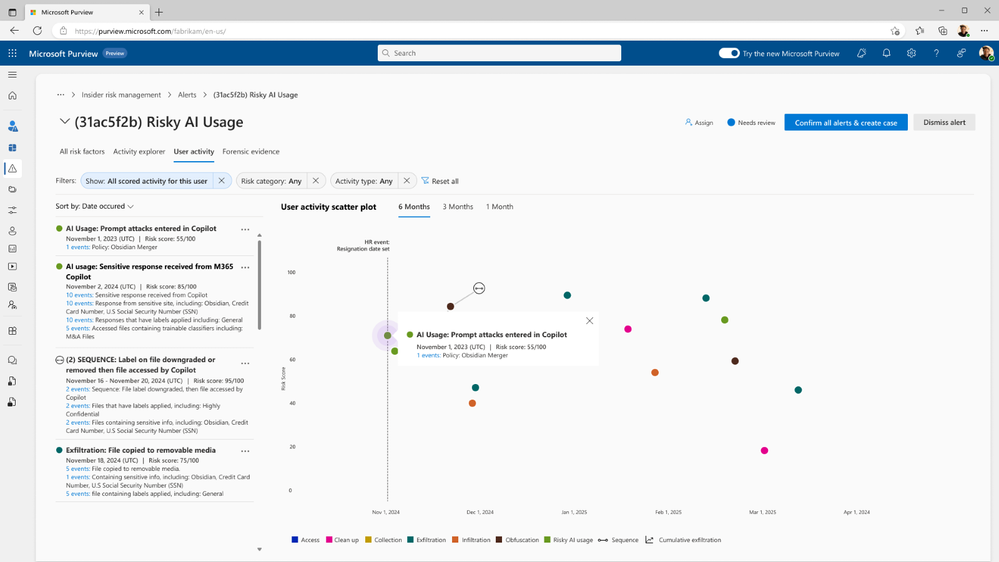
Task: Click the Risky AI usage legend swatch
Action: point(547,540)
